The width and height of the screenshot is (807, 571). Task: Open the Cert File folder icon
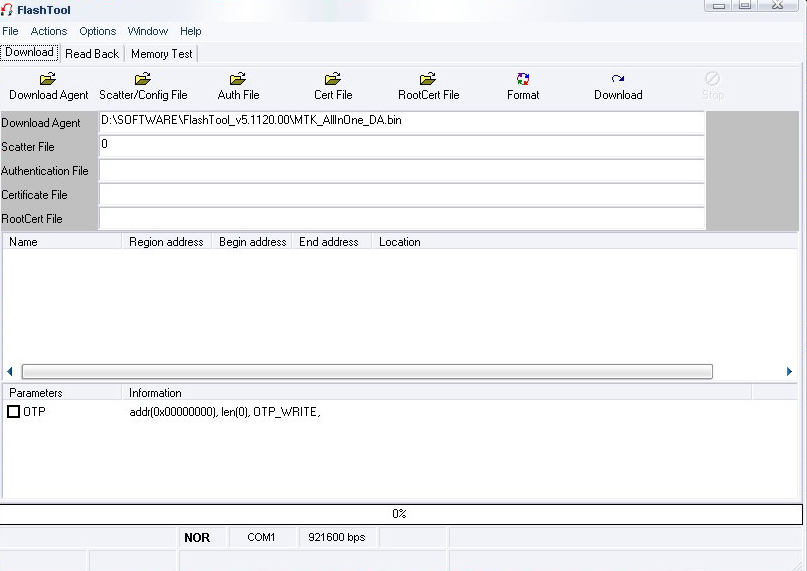pyautogui.click(x=332, y=79)
